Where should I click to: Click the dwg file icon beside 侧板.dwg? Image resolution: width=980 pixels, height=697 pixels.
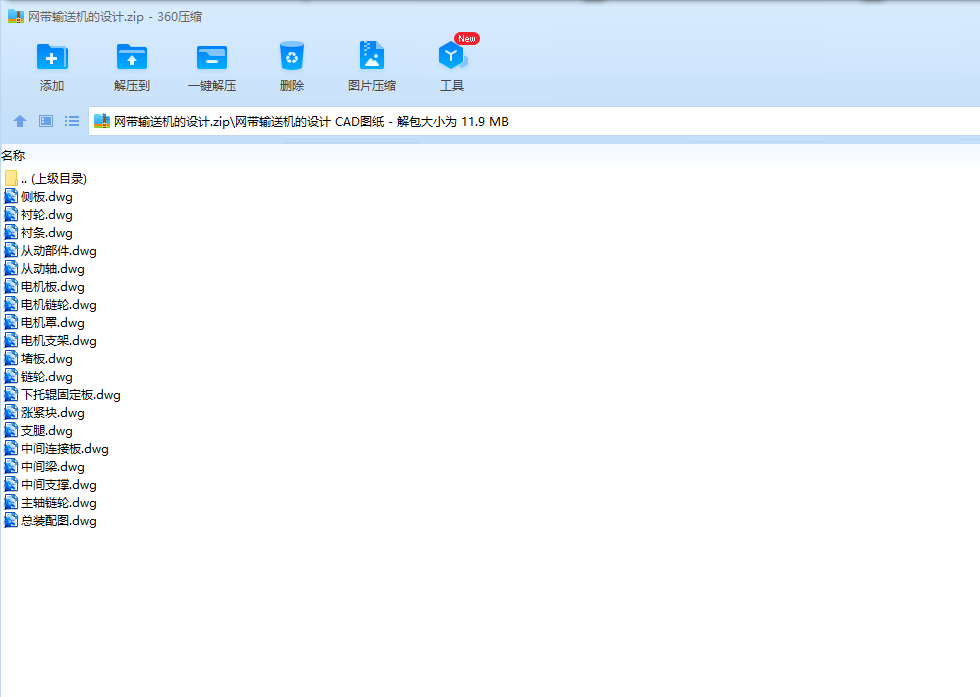click(11, 197)
